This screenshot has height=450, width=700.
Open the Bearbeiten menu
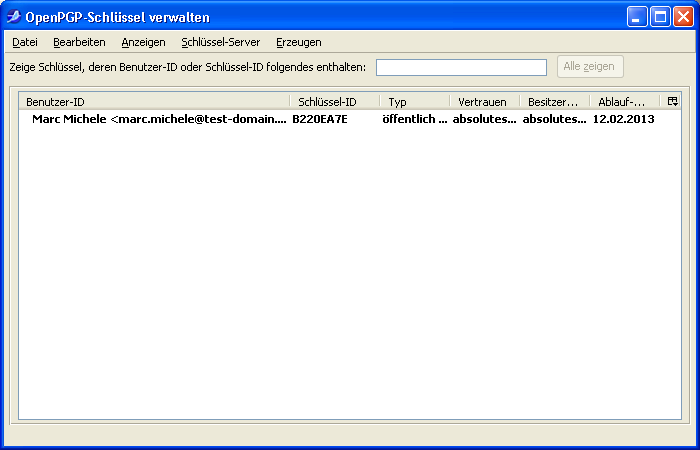pyautogui.click(x=79, y=42)
